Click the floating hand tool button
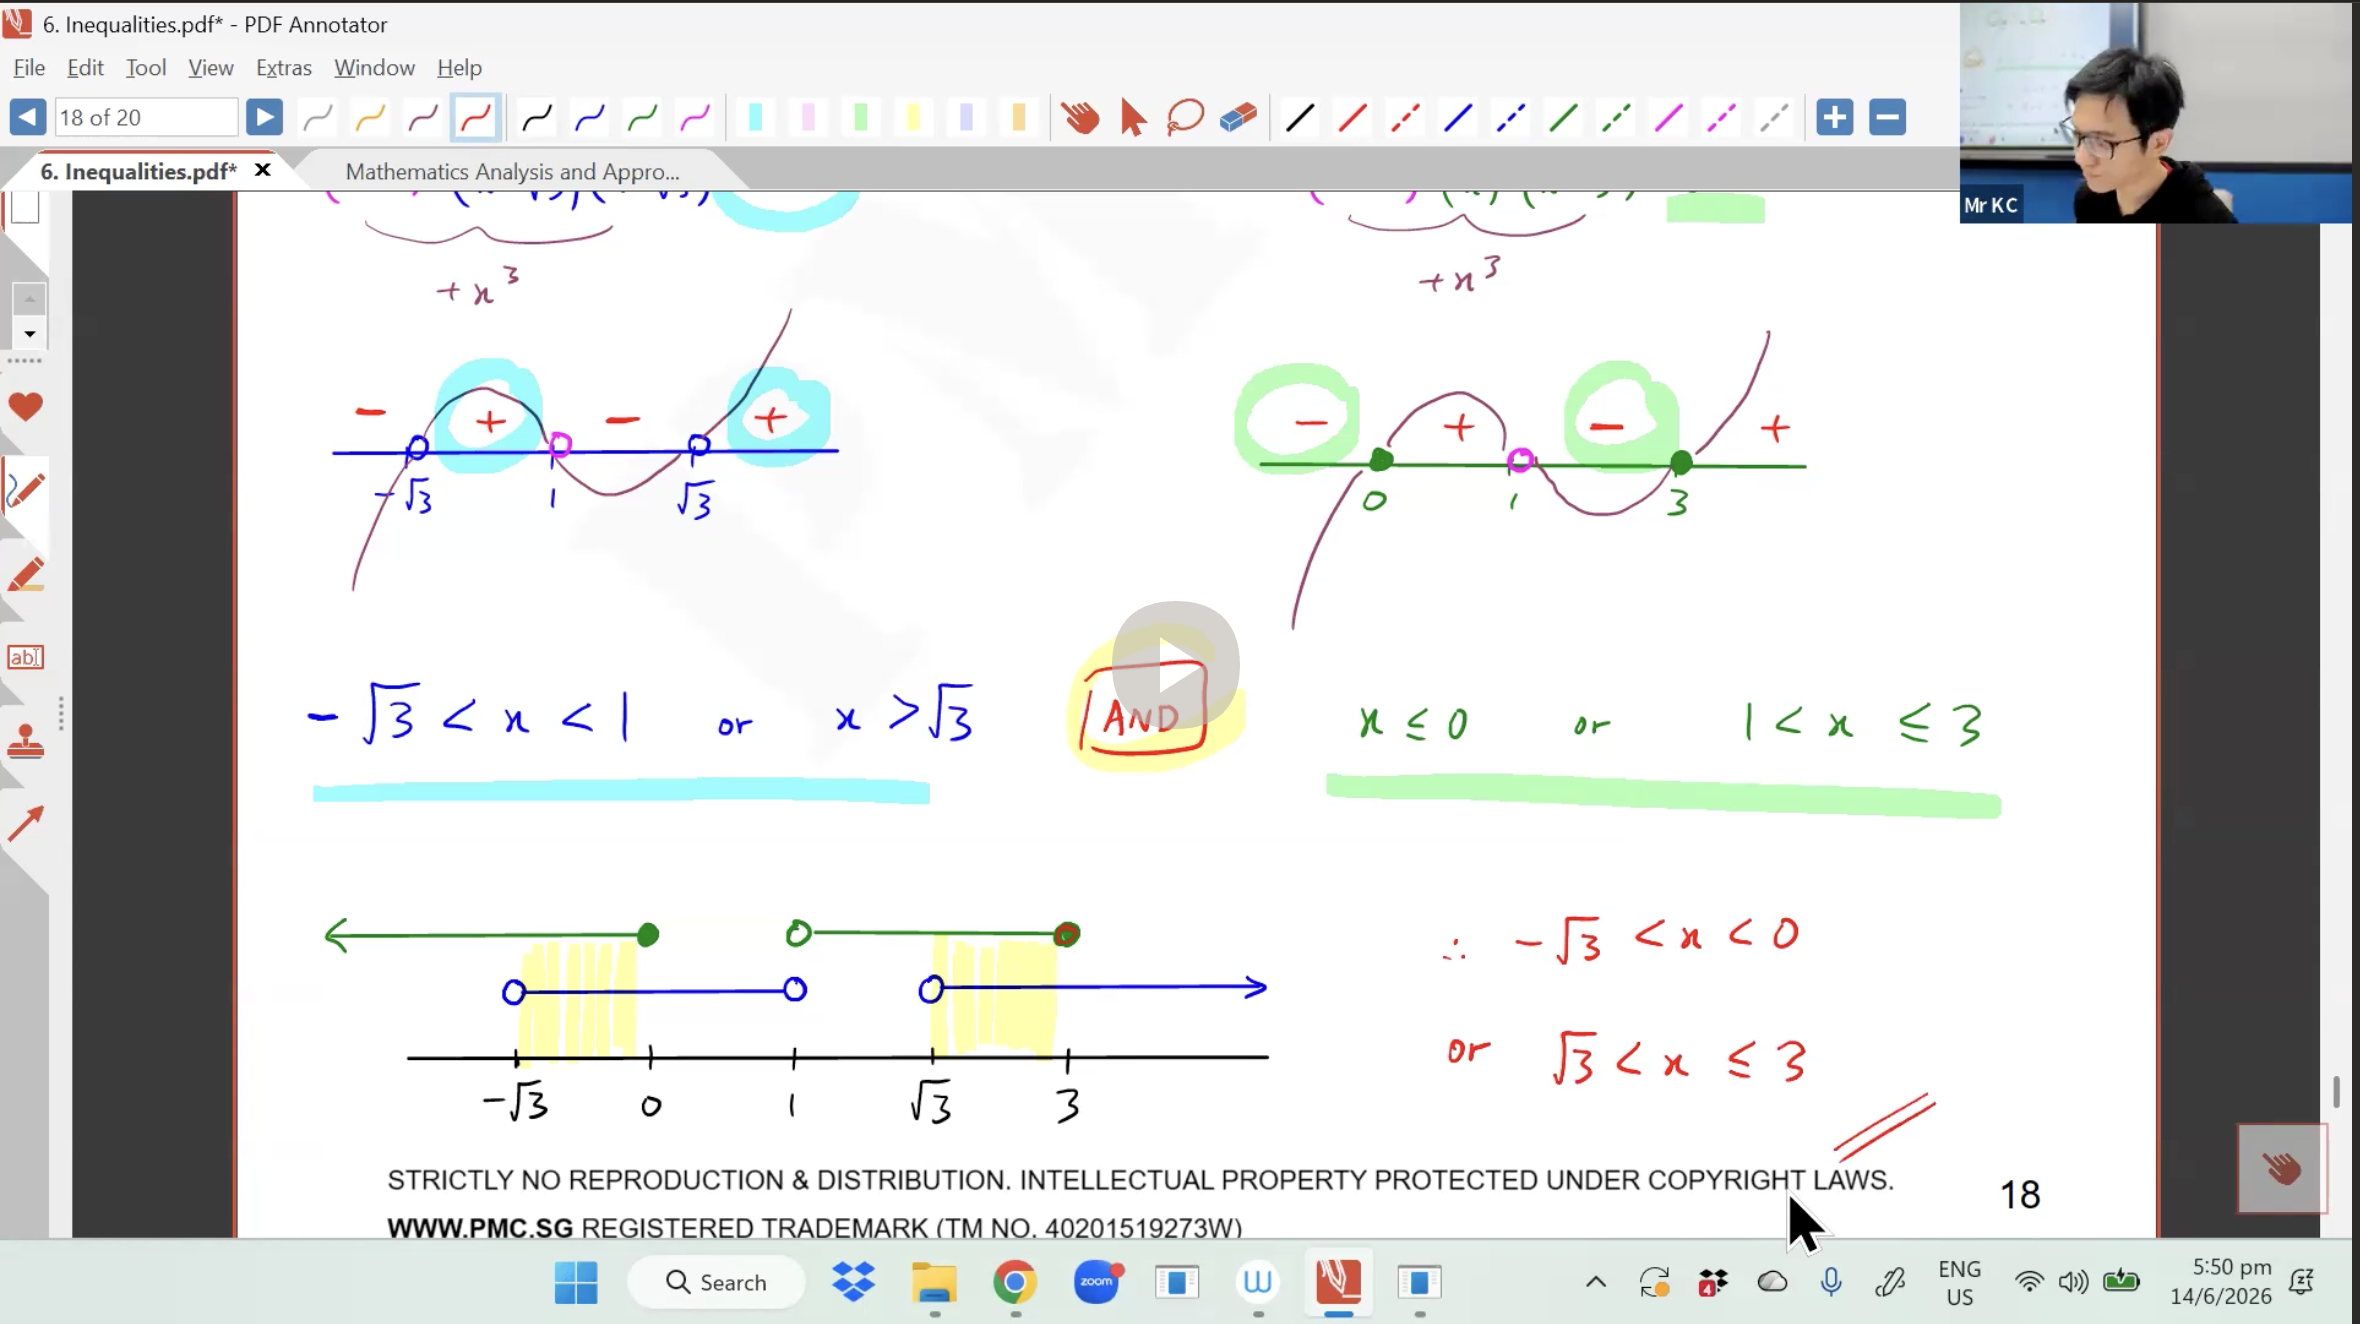 point(2282,1168)
